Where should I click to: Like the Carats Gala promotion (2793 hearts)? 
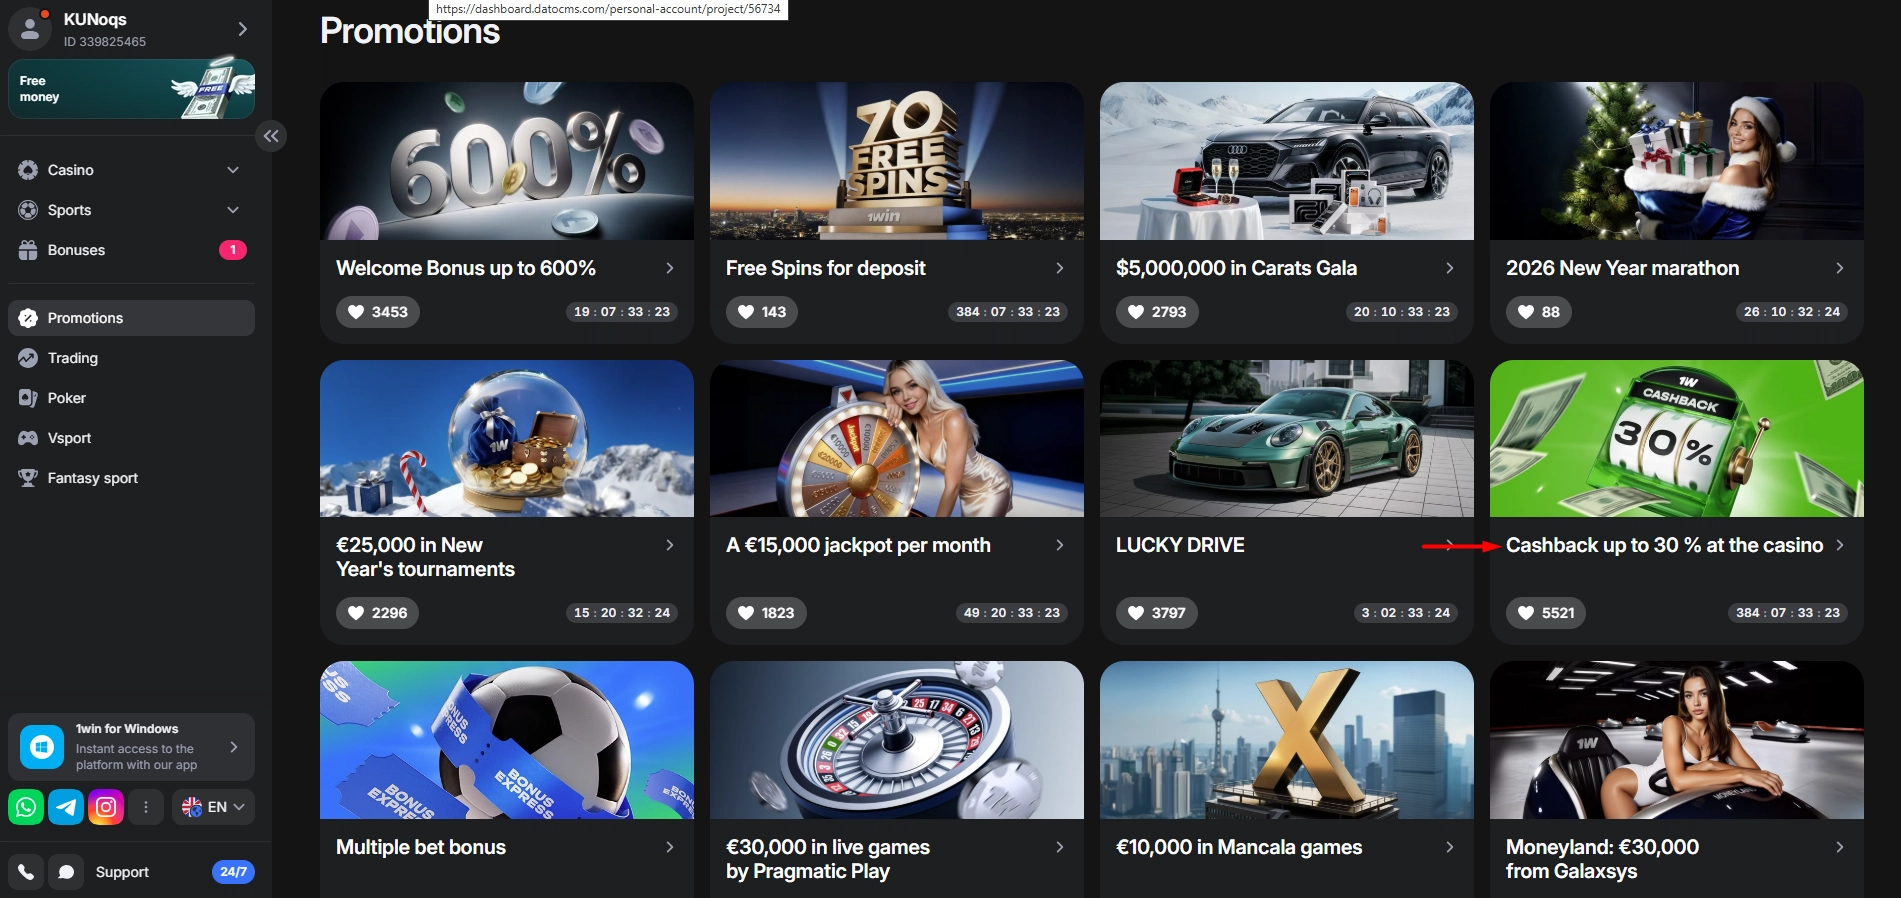point(1157,312)
